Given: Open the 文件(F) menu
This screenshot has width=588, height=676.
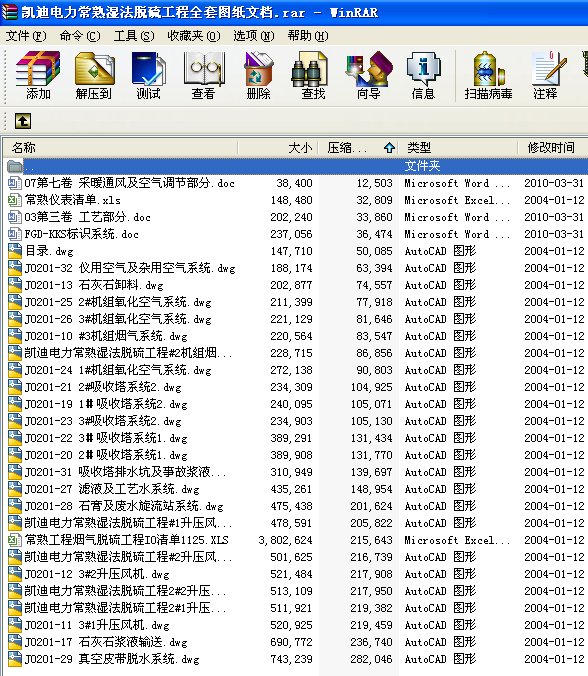Looking at the screenshot, I should click(x=26, y=36).
